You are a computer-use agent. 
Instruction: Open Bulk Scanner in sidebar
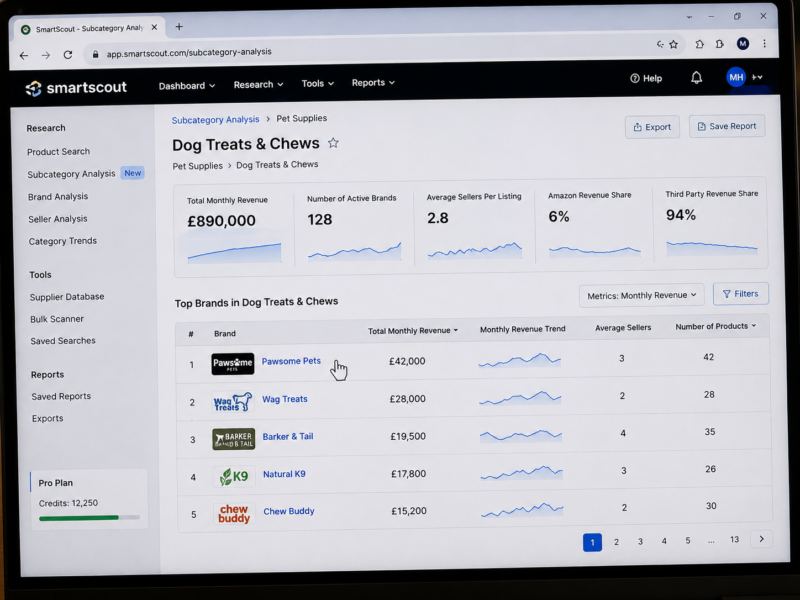(x=57, y=319)
